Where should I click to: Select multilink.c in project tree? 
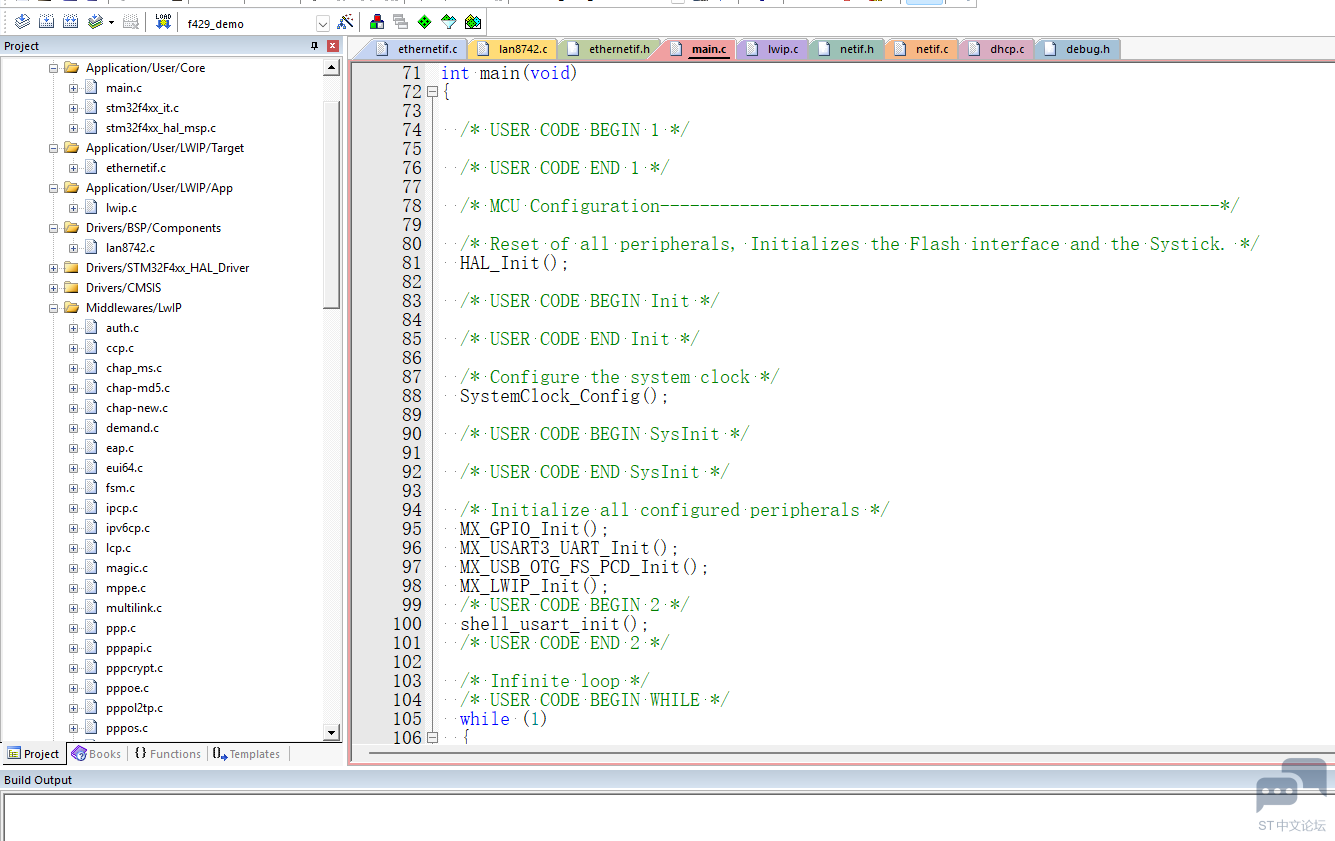point(134,608)
